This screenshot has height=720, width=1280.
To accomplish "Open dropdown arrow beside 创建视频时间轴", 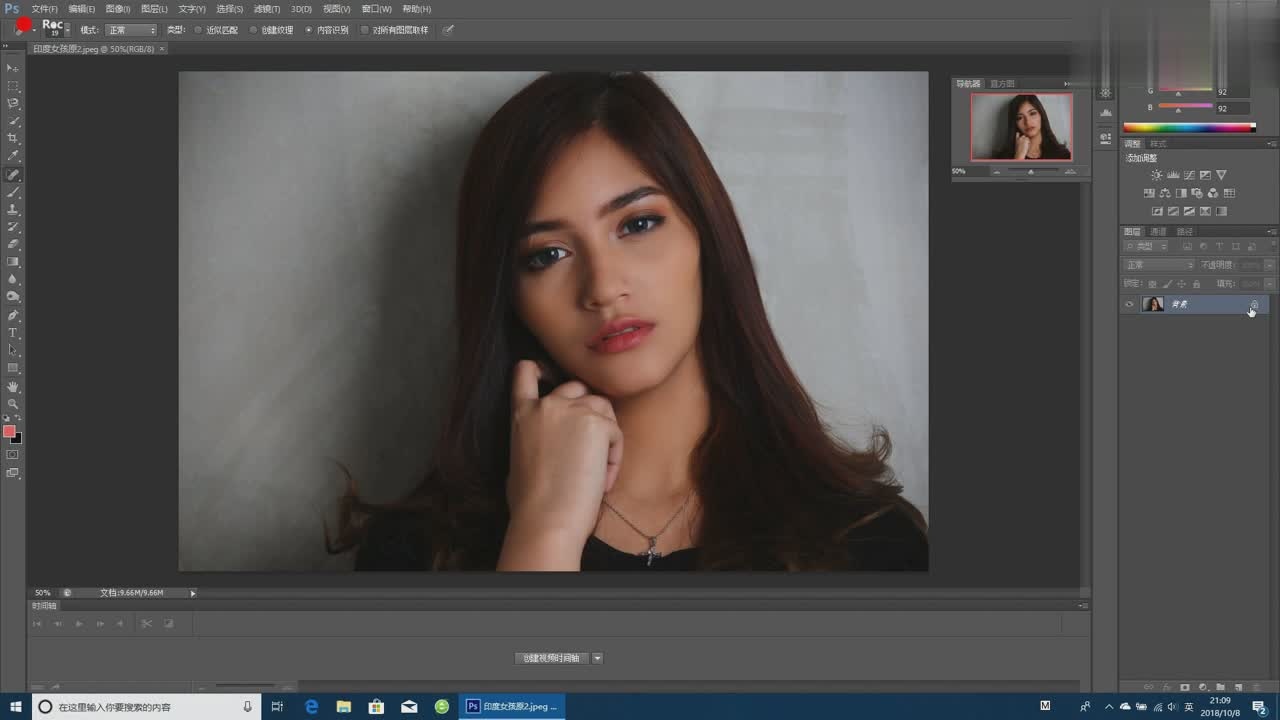I will tap(598, 658).
